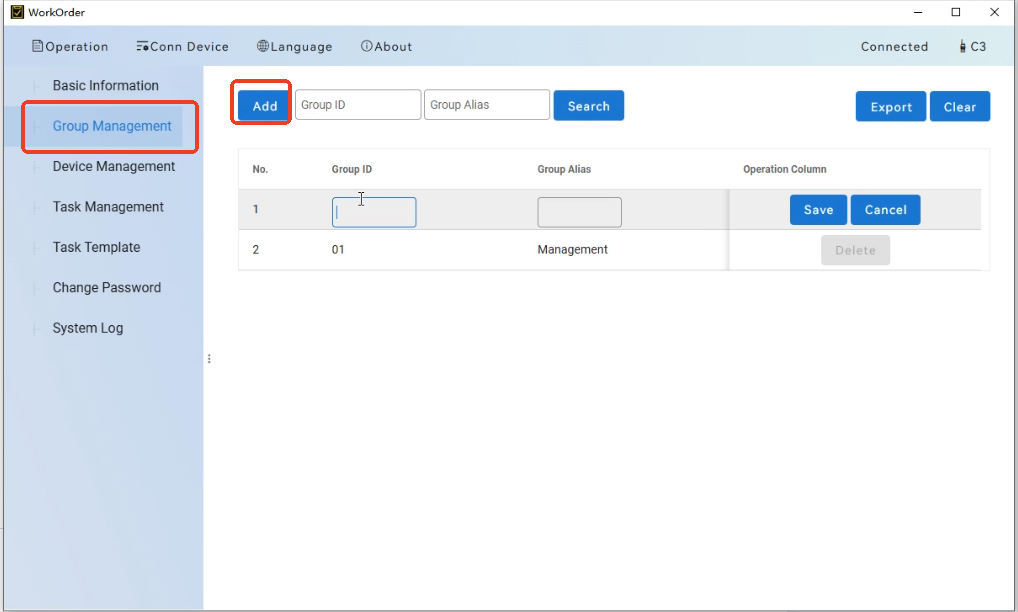Open Task Management in the sidebar

(108, 207)
